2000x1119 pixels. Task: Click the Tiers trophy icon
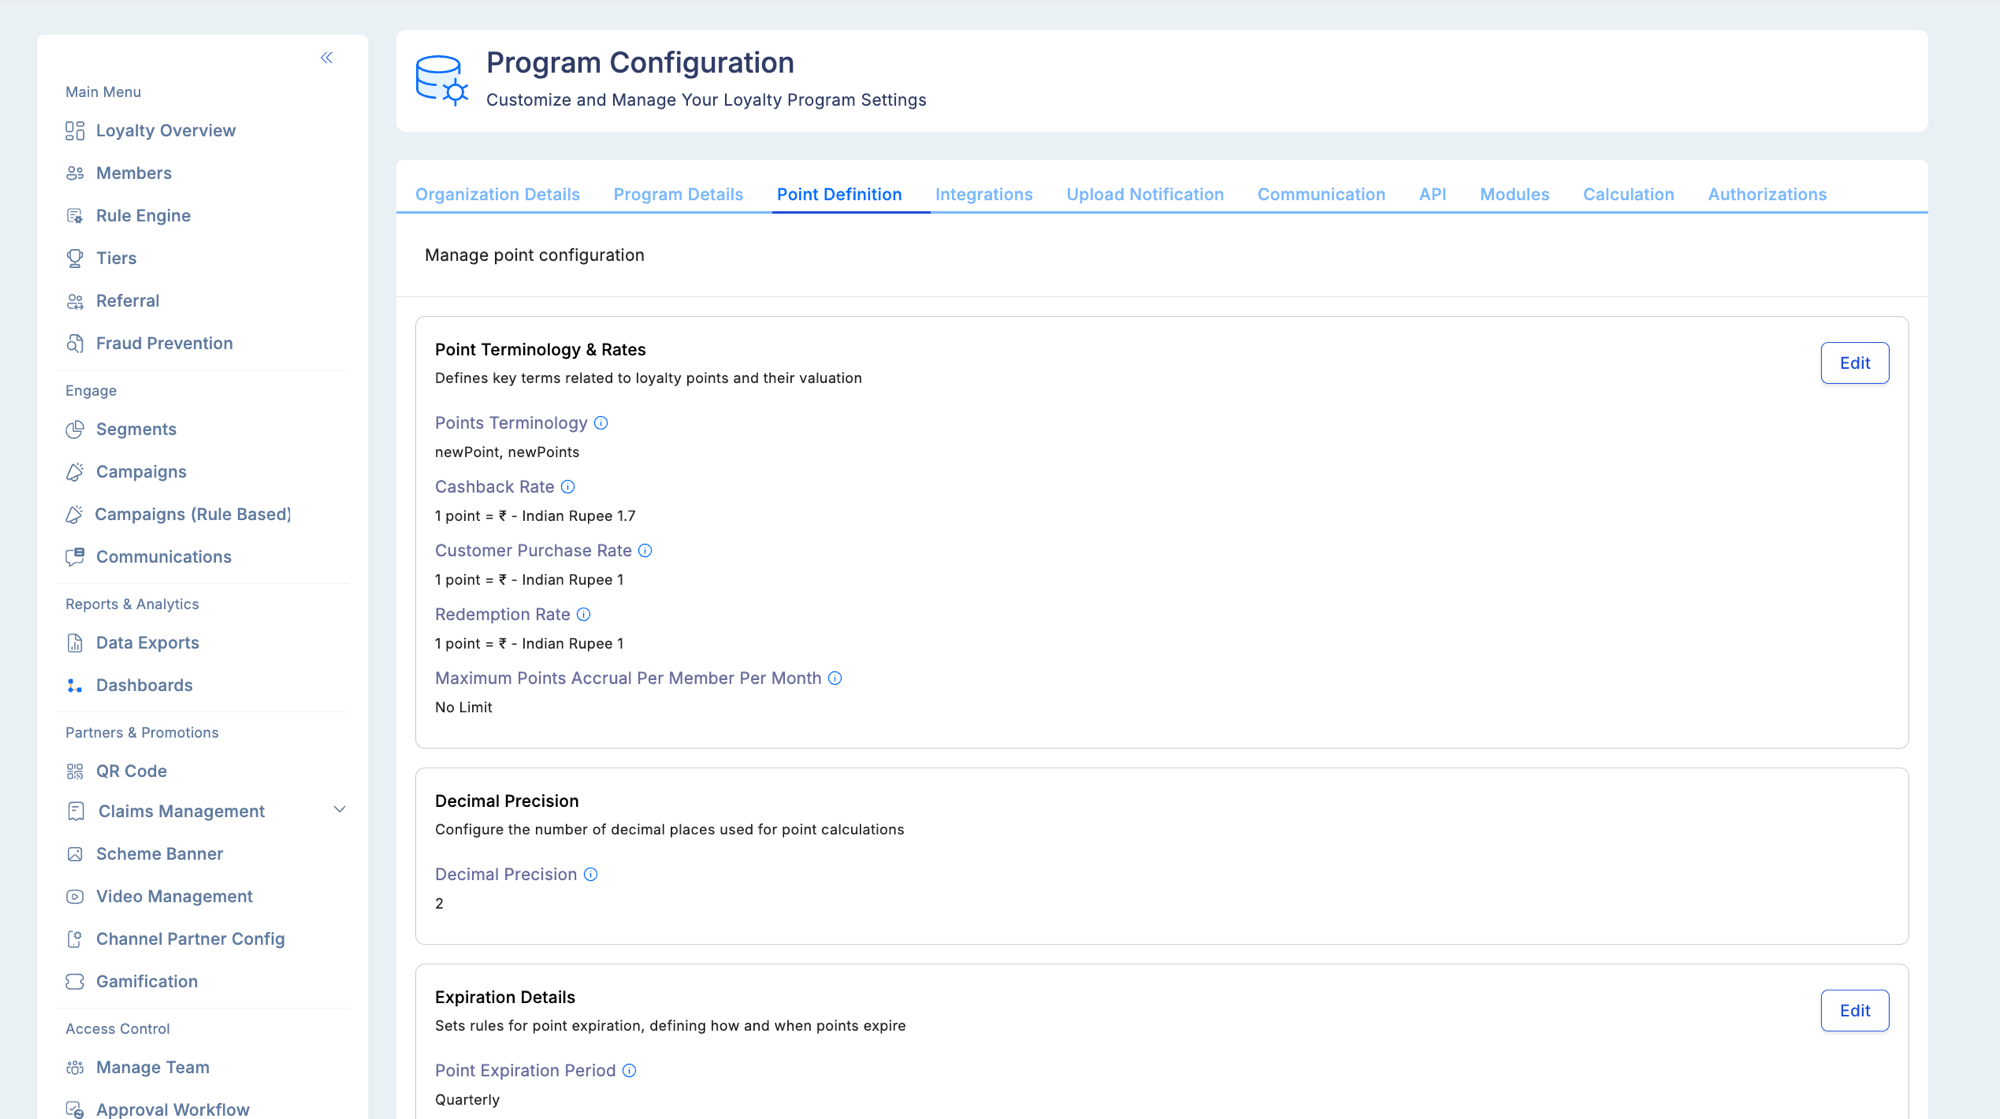pyautogui.click(x=75, y=258)
